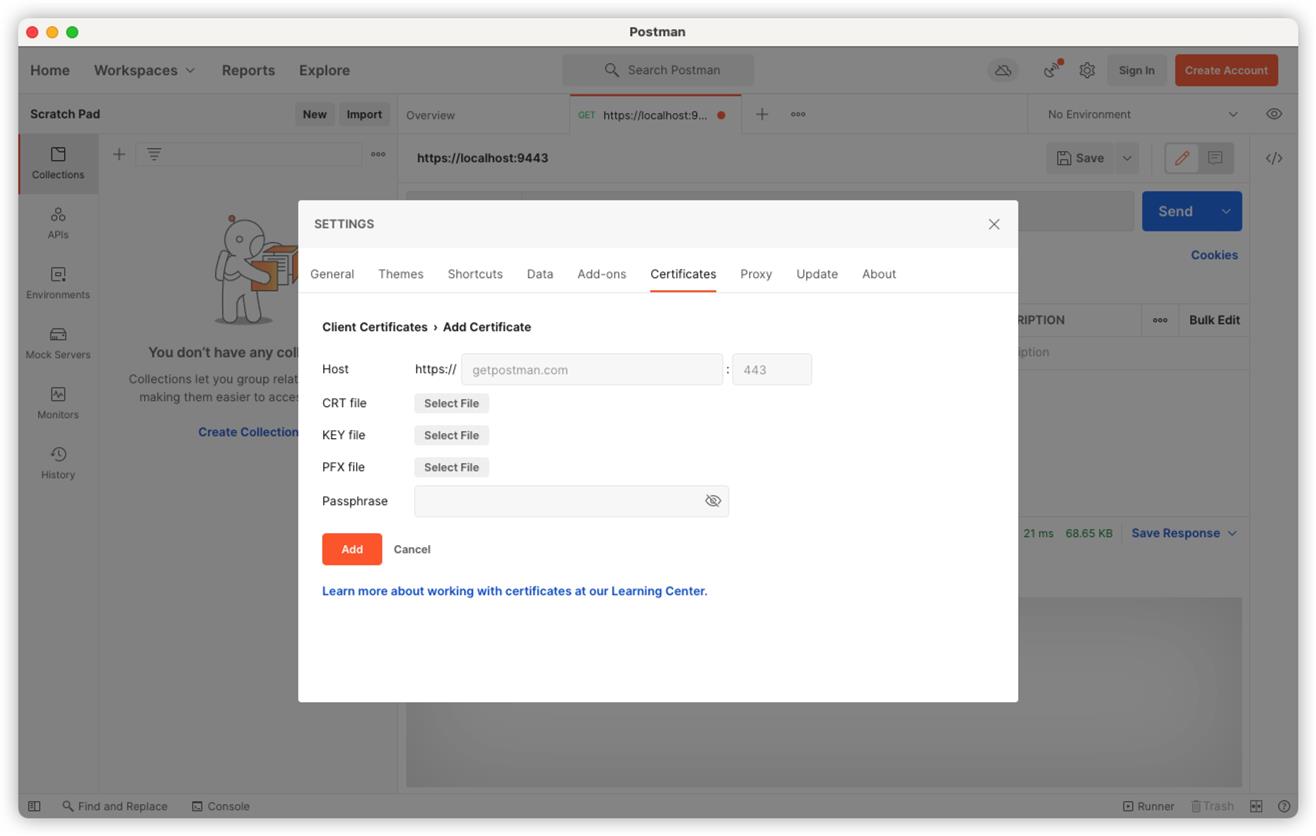The width and height of the screenshot is (1316, 836).
Task: Open Find and Replace
Action: click(x=115, y=806)
